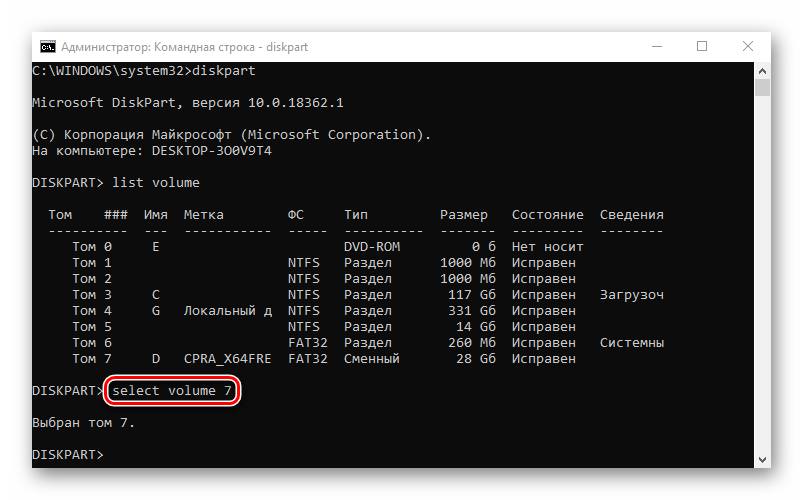Click the scrollbar up arrow
803x500 pixels.
(x=762, y=70)
